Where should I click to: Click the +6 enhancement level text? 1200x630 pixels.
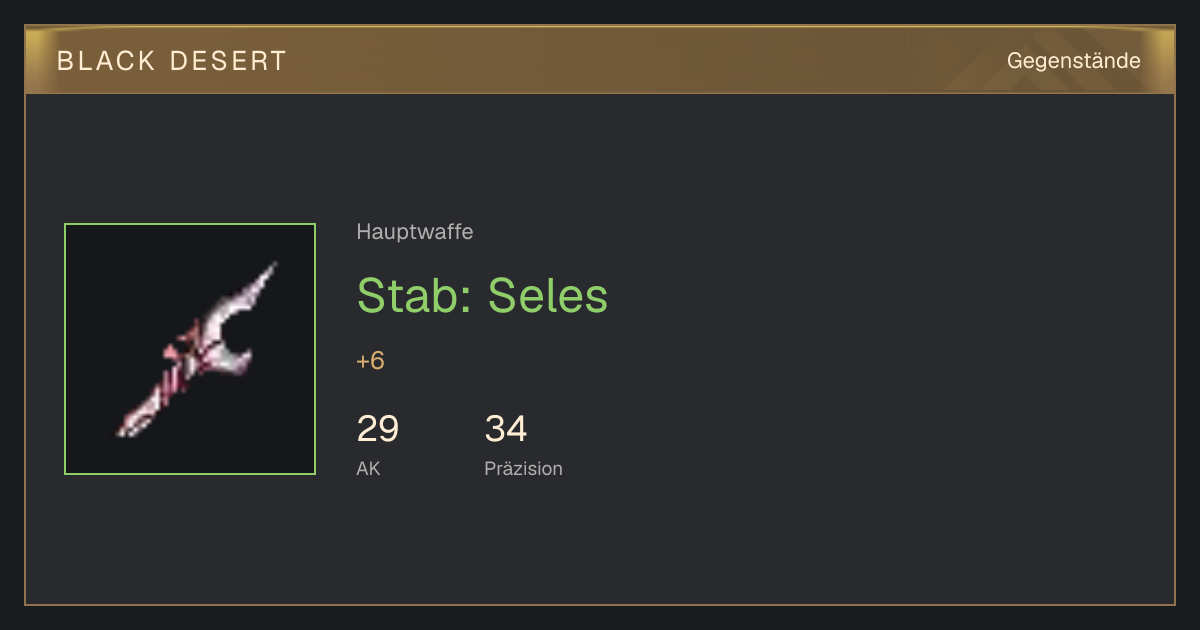[370, 361]
